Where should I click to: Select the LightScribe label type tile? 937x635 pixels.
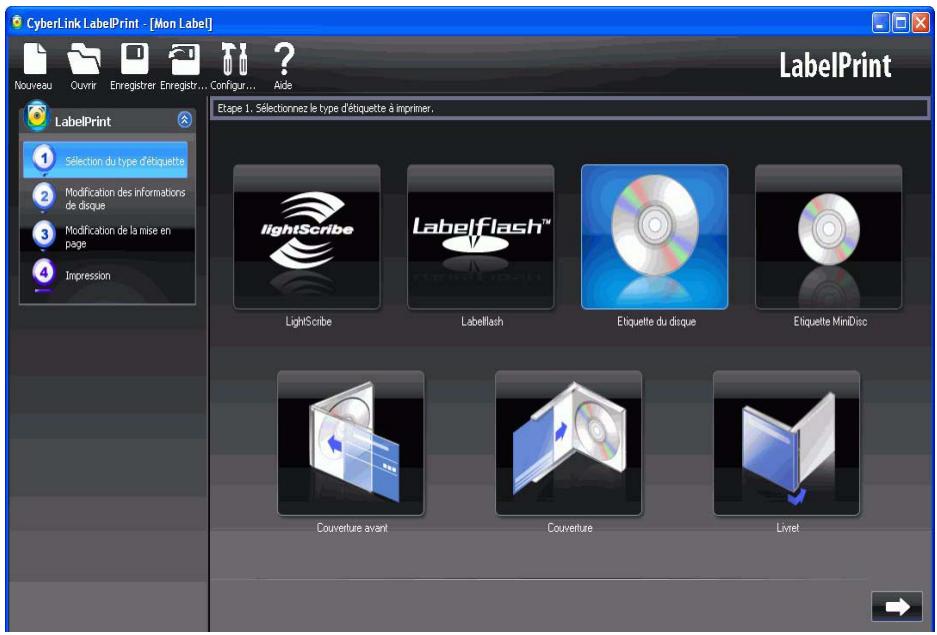(x=307, y=237)
